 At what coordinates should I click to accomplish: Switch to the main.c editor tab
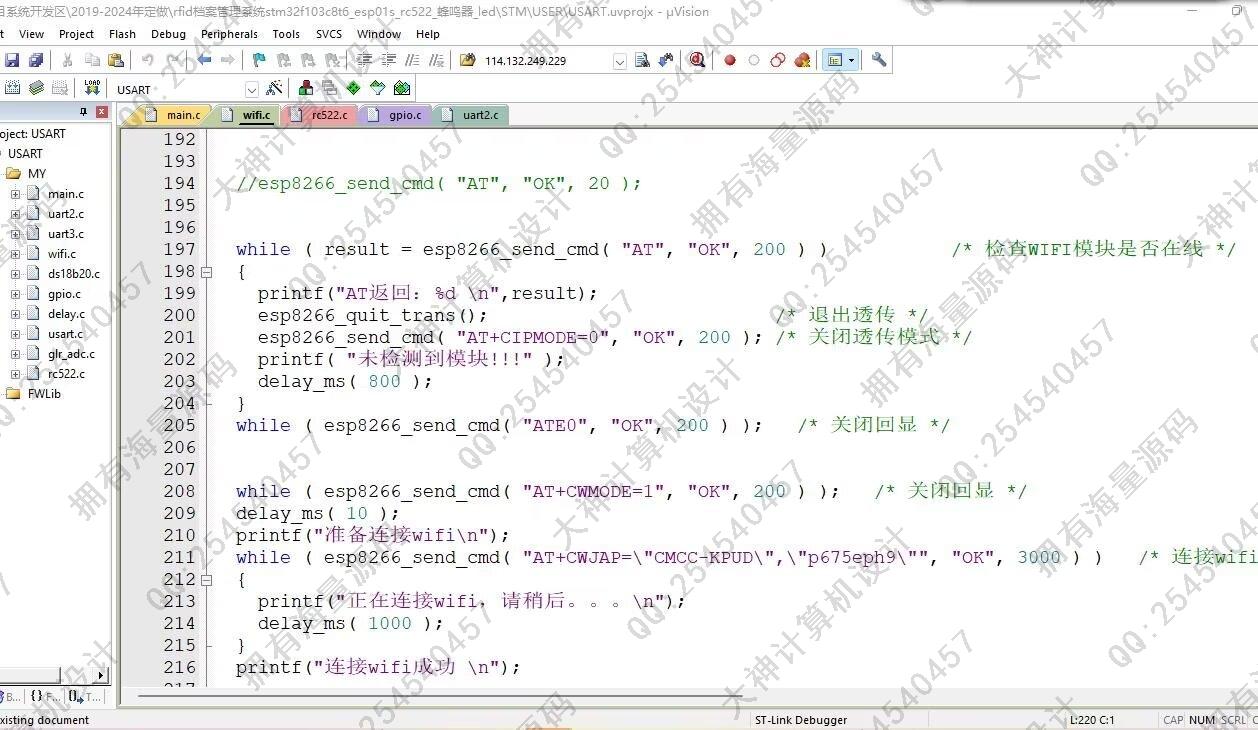click(173, 115)
